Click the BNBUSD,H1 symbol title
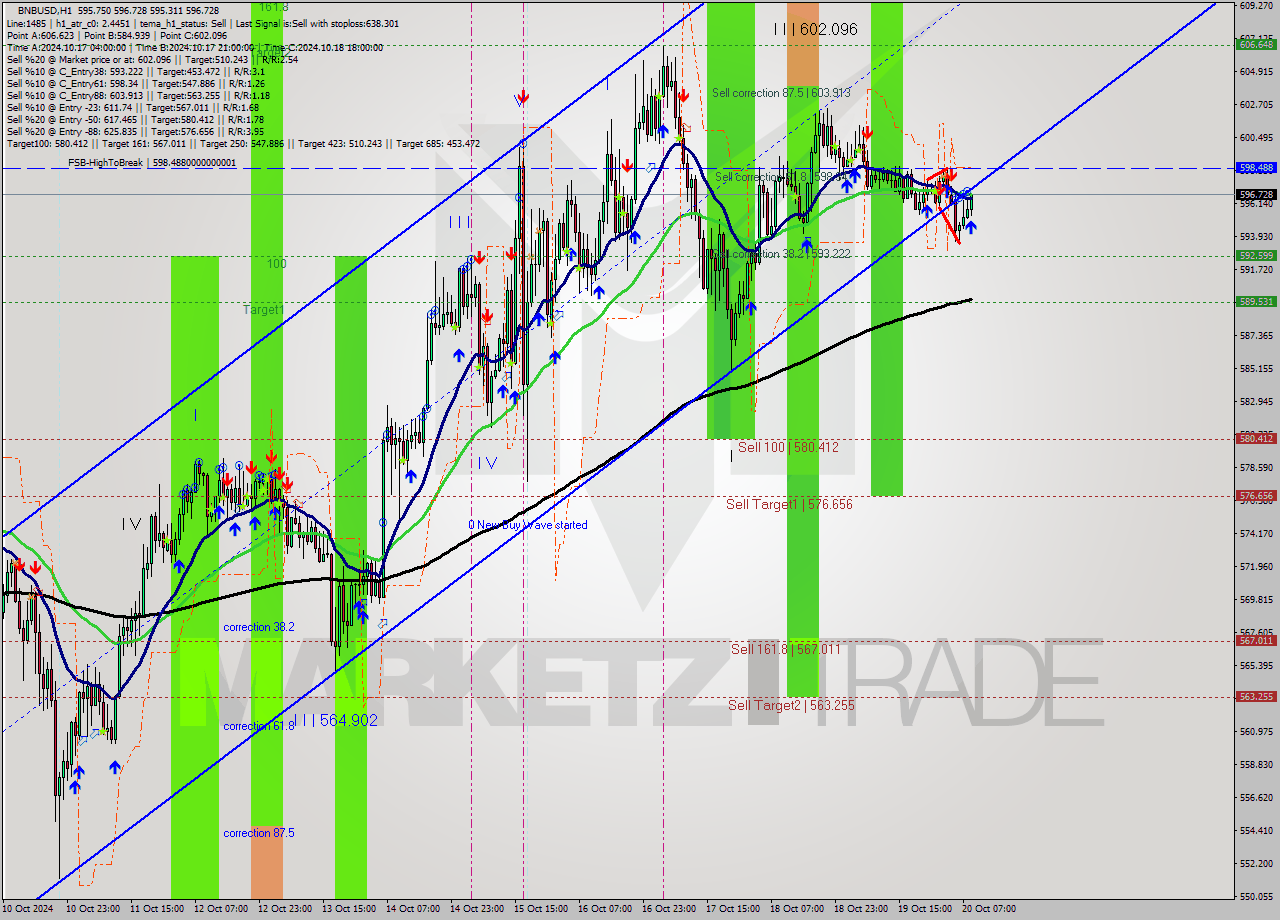Viewport: 1280px width, 920px height. point(44,9)
